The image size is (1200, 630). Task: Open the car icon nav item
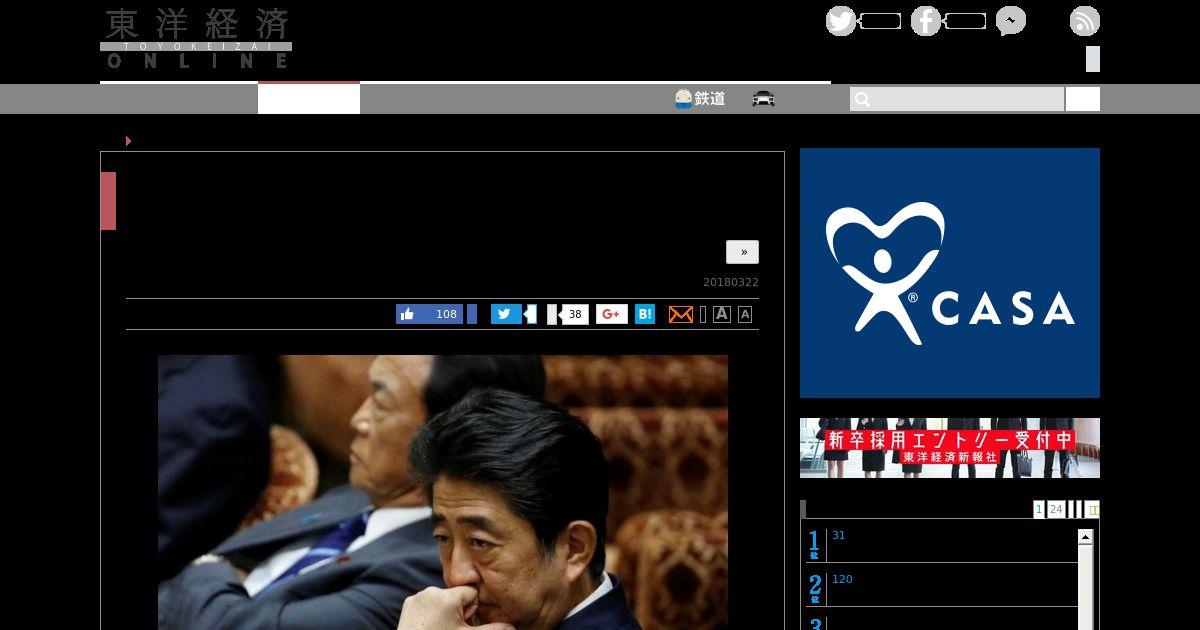click(764, 99)
